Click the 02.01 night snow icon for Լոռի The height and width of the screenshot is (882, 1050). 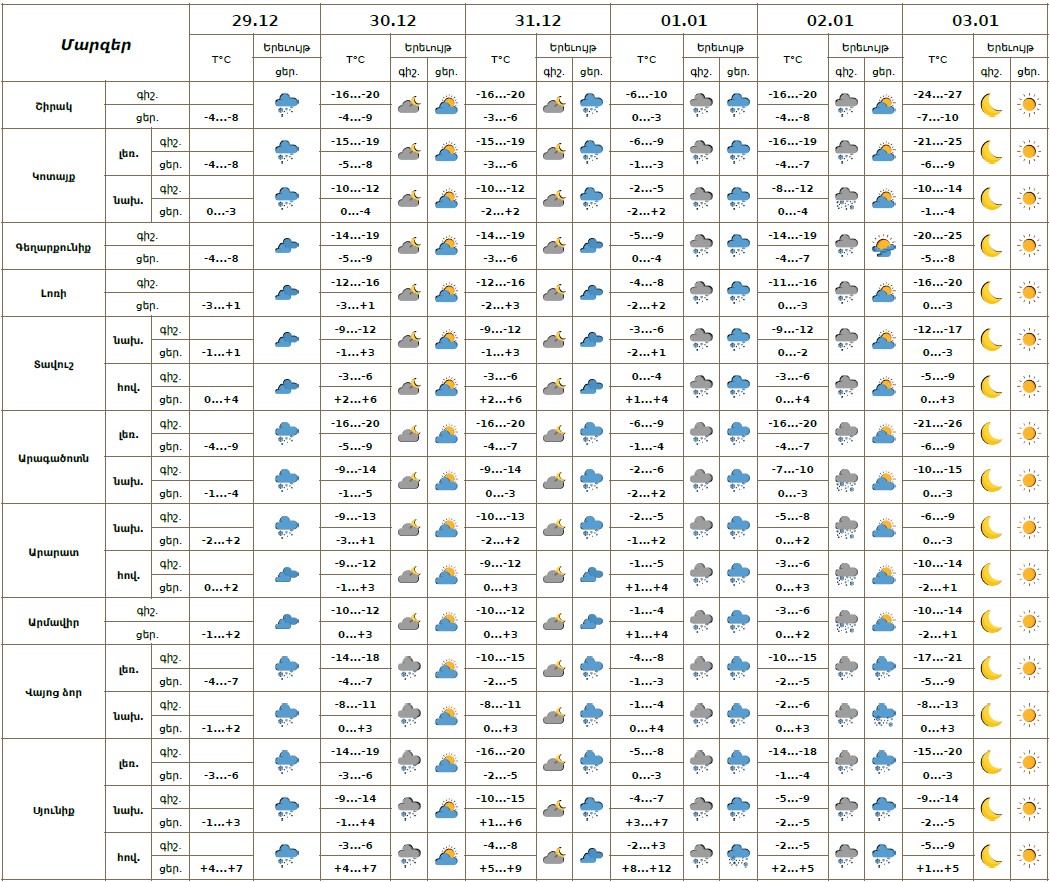tap(846, 293)
